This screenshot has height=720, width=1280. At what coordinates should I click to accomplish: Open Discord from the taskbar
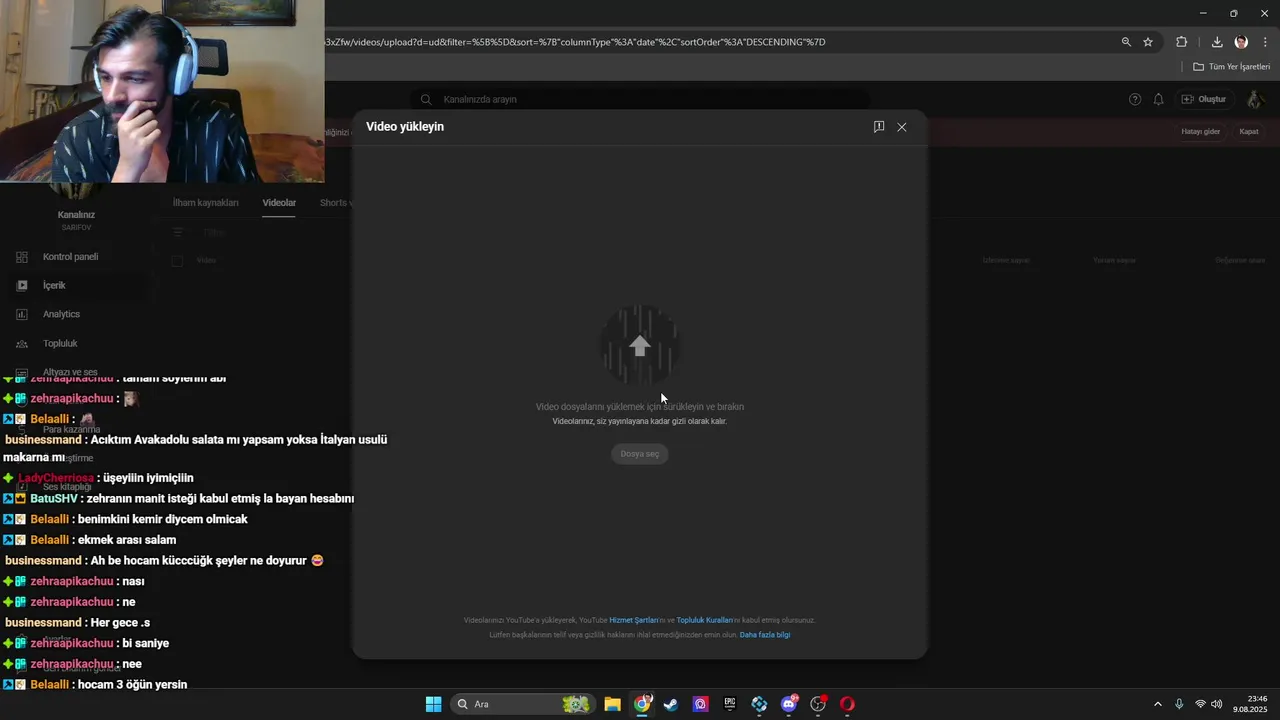point(789,704)
